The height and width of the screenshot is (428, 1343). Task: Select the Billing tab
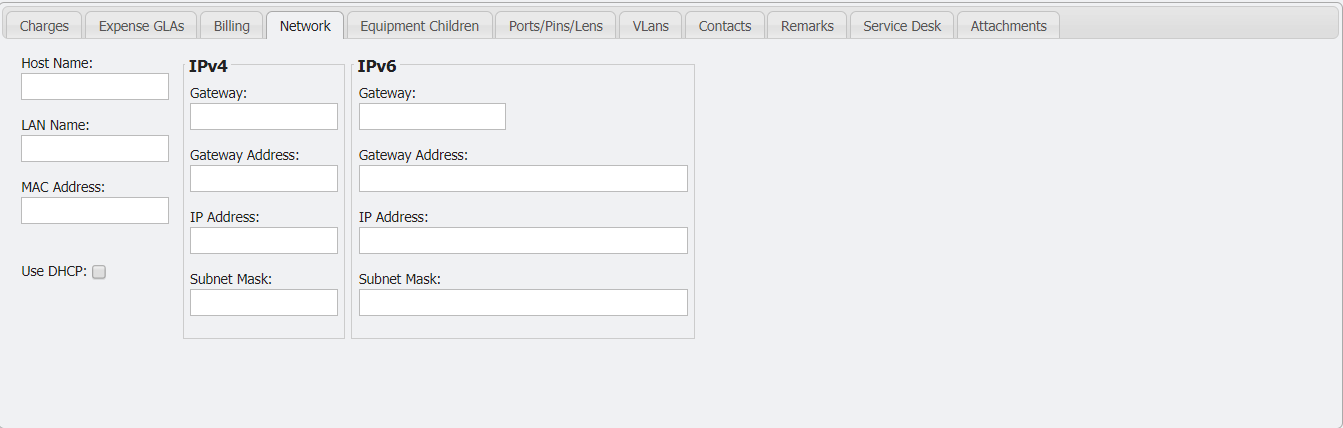(x=231, y=26)
